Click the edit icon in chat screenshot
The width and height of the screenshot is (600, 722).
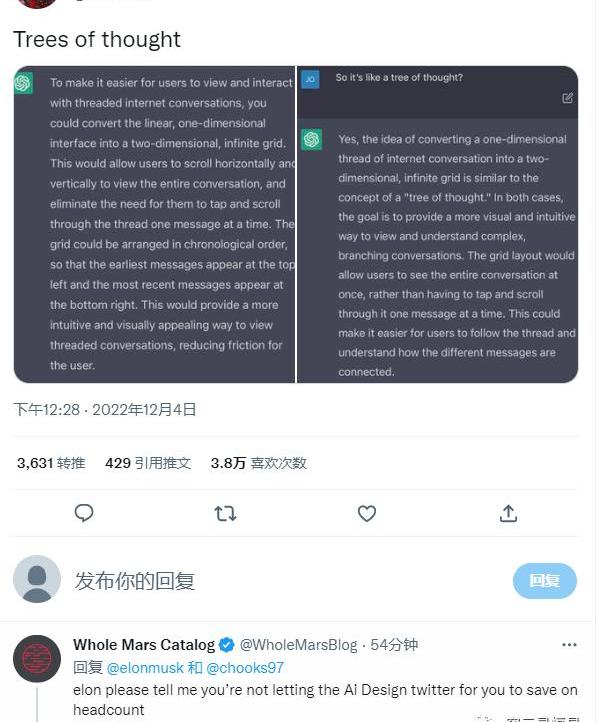coord(568,98)
